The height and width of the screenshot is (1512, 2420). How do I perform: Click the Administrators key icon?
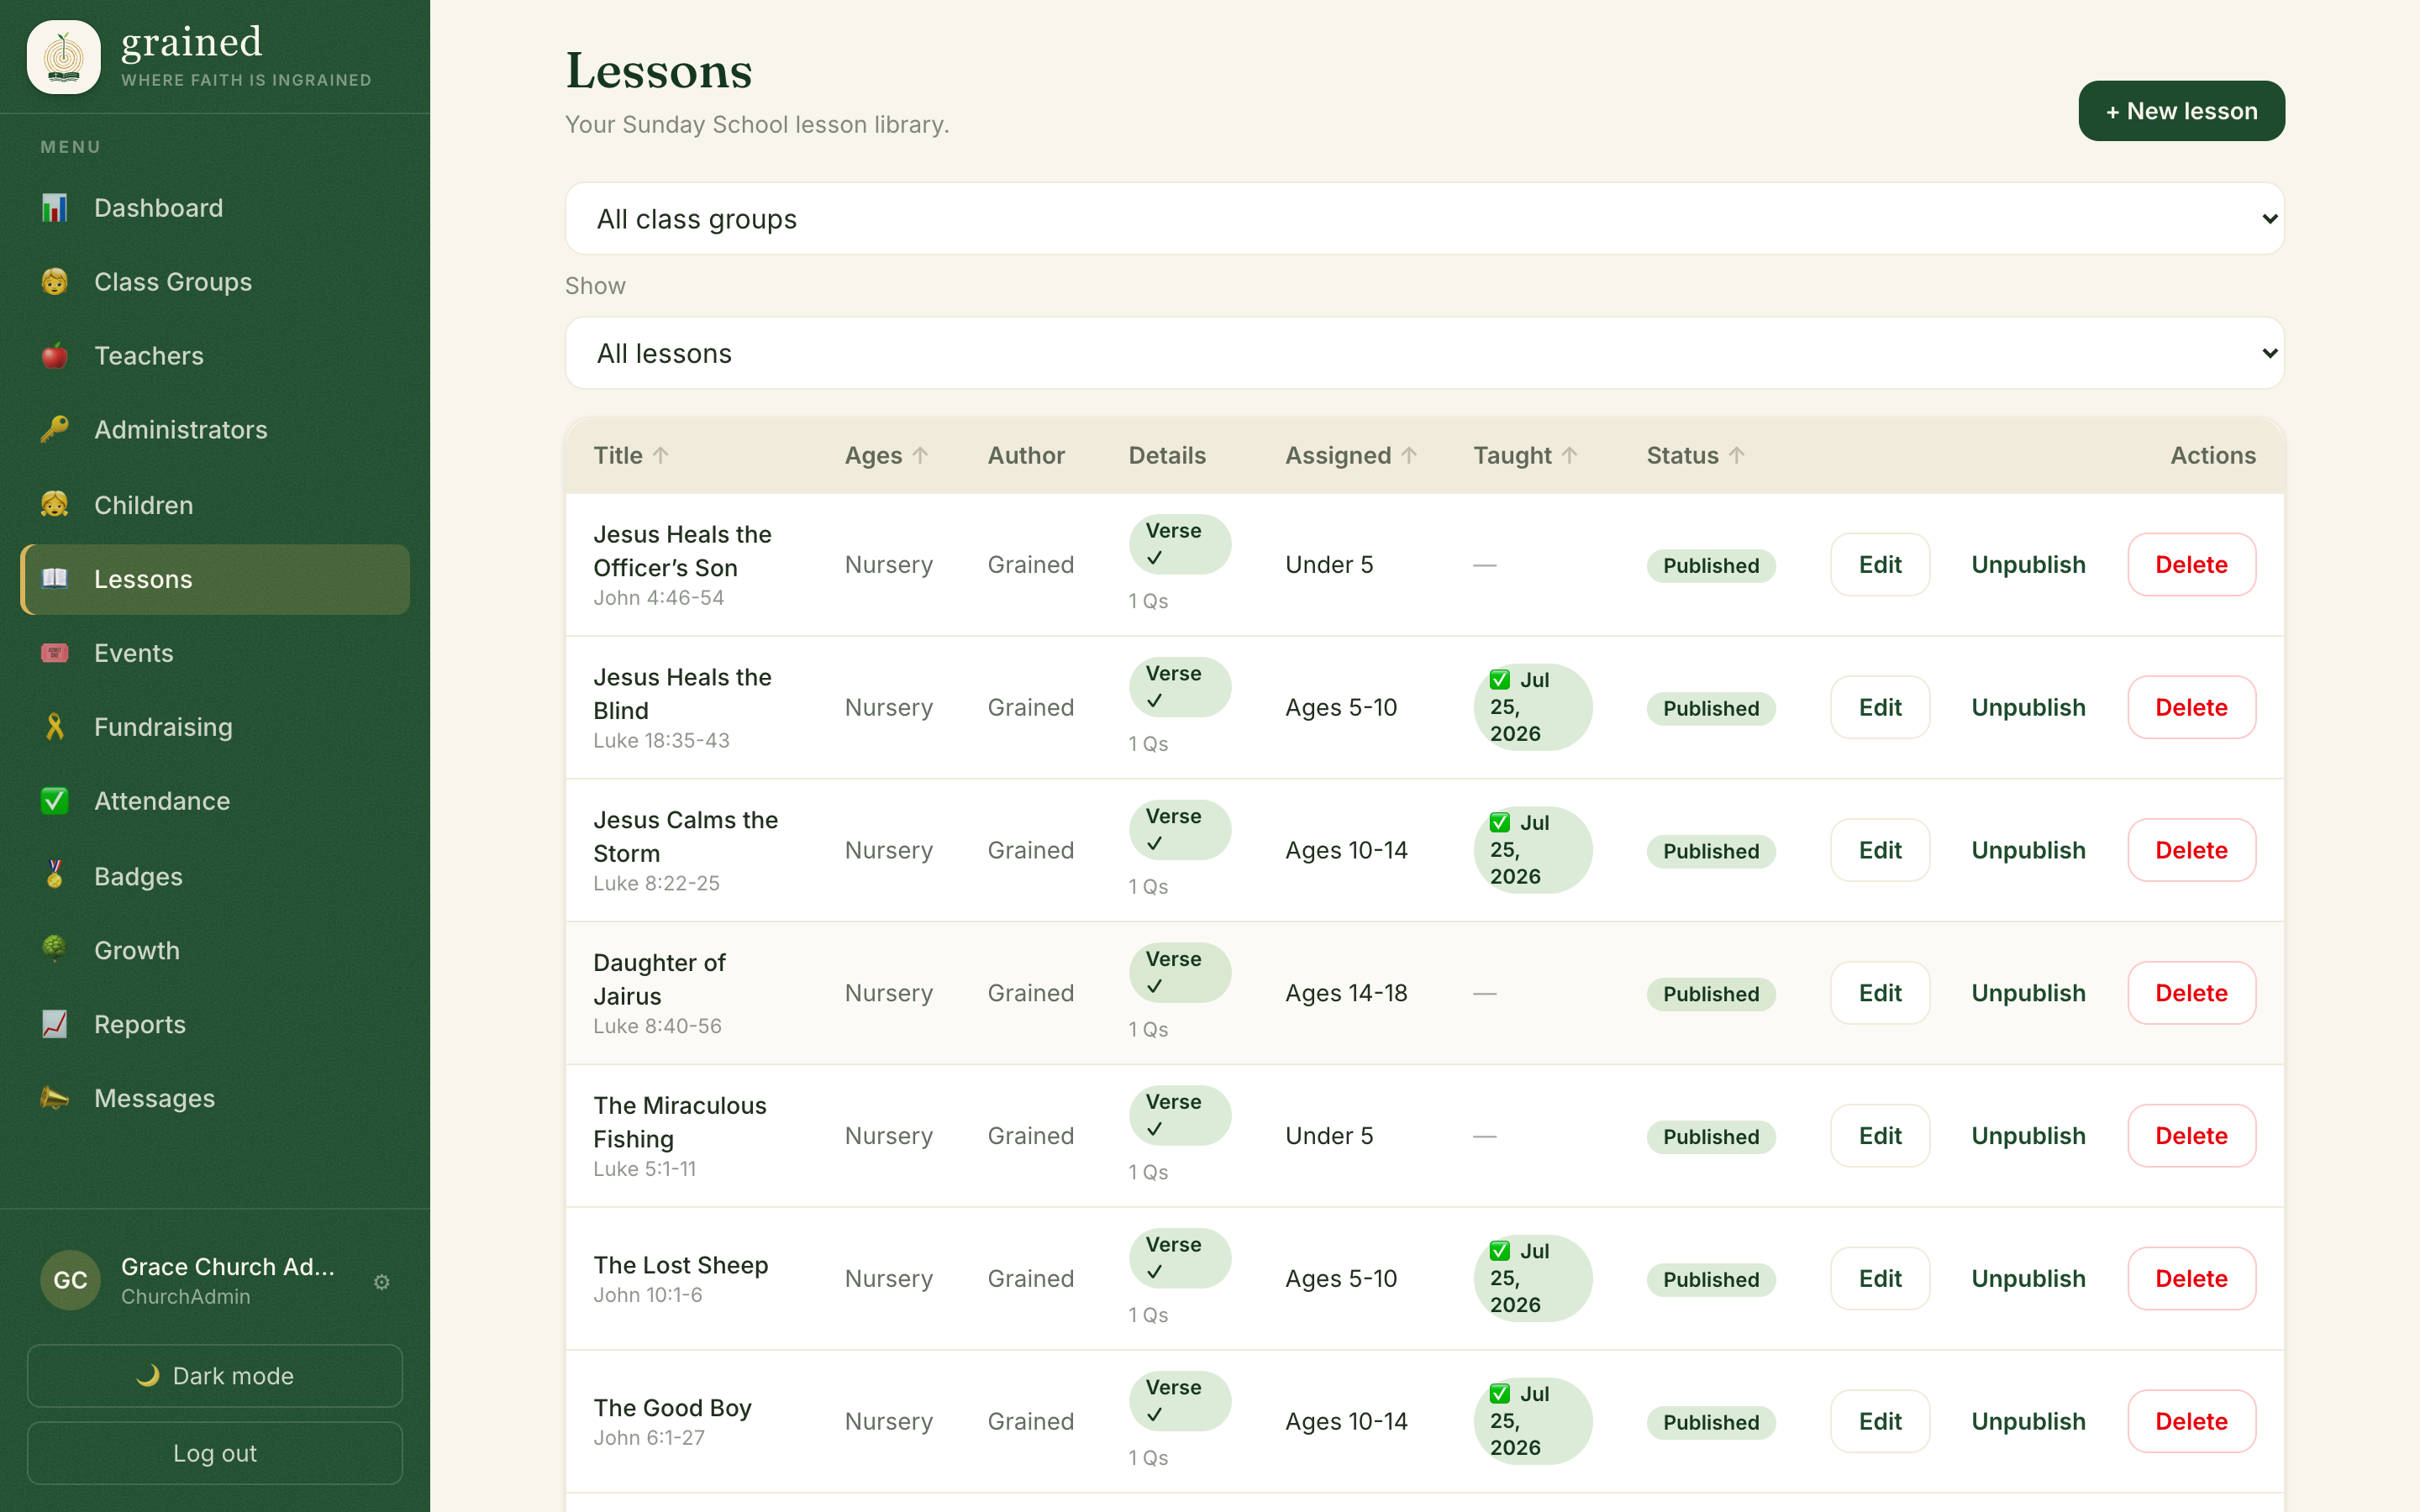click(x=54, y=430)
